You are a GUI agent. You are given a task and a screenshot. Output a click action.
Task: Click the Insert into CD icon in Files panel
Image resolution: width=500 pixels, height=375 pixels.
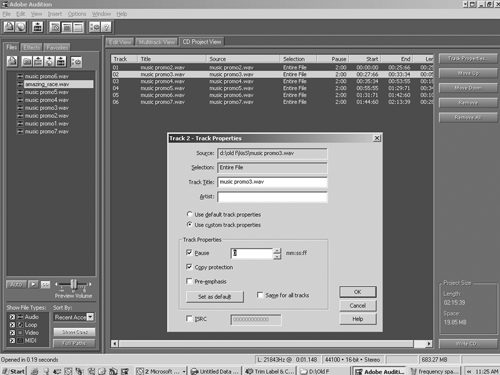pyautogui.click(x=49, y=62)
